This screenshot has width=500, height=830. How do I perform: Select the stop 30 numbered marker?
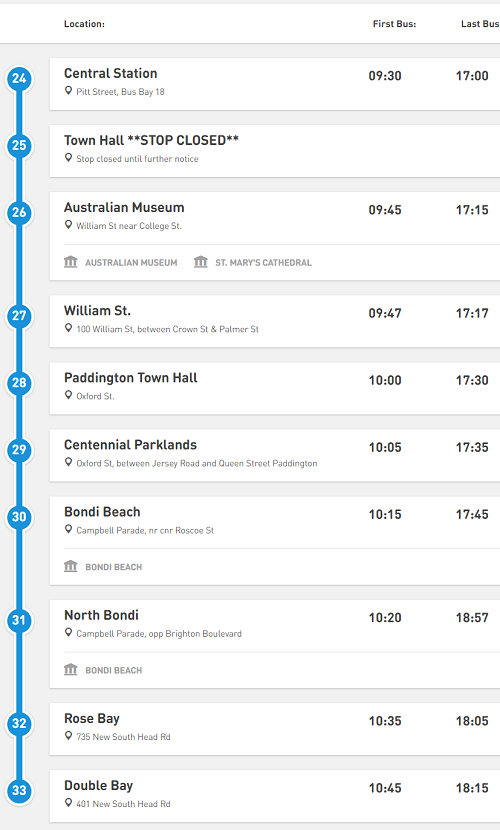coord(19,517)
